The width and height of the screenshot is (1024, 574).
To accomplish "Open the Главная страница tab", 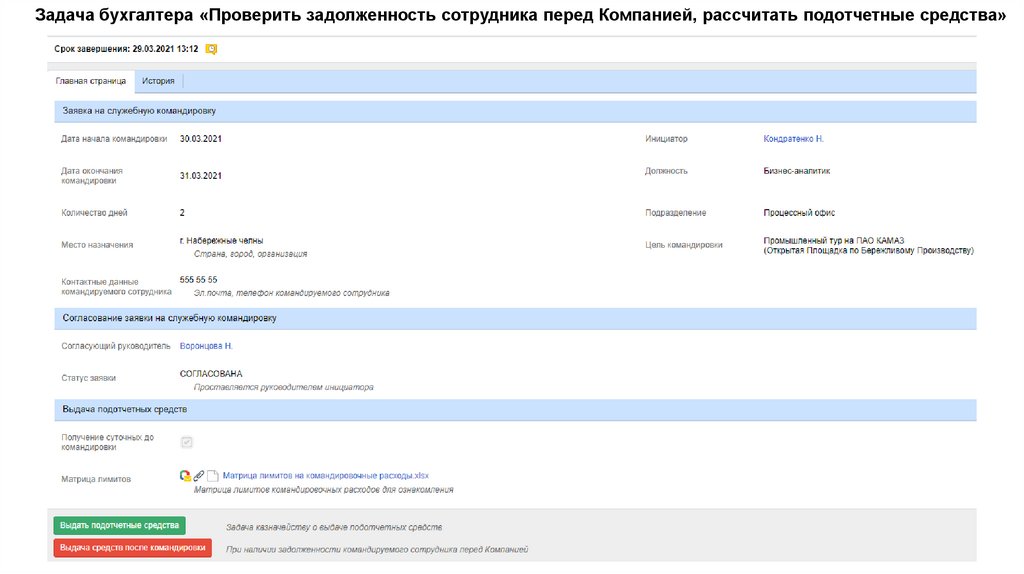I will point(91,81).
